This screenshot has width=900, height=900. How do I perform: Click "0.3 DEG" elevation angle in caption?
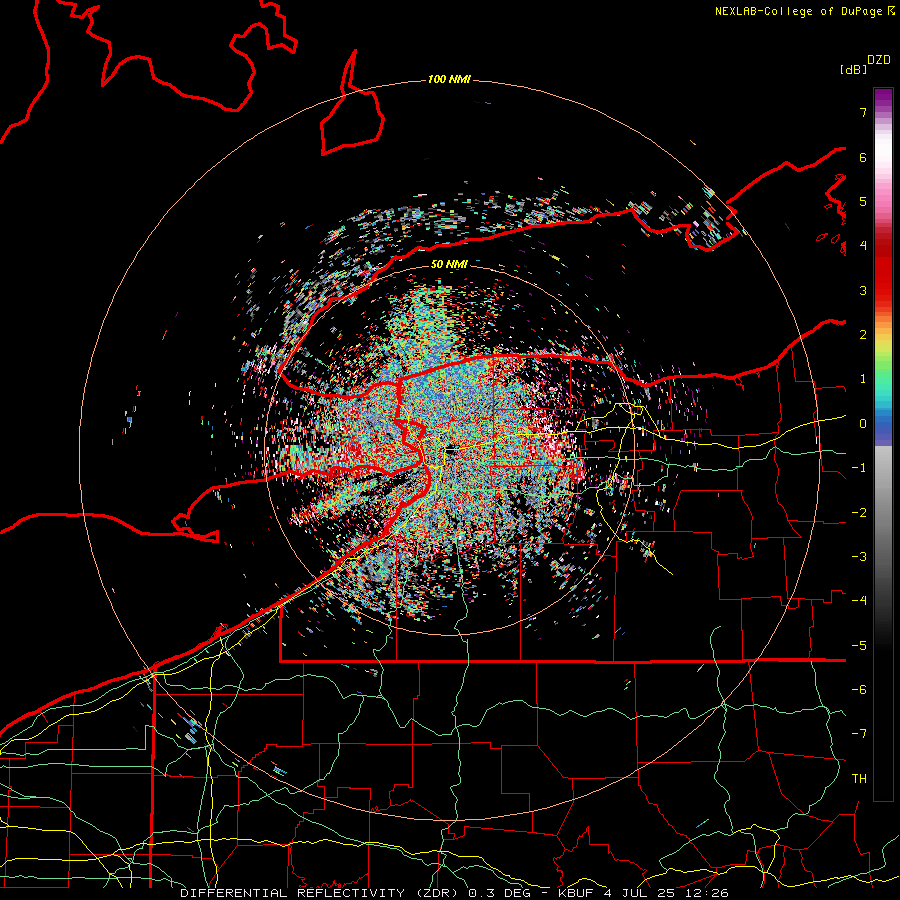click(x=500, y=893)
